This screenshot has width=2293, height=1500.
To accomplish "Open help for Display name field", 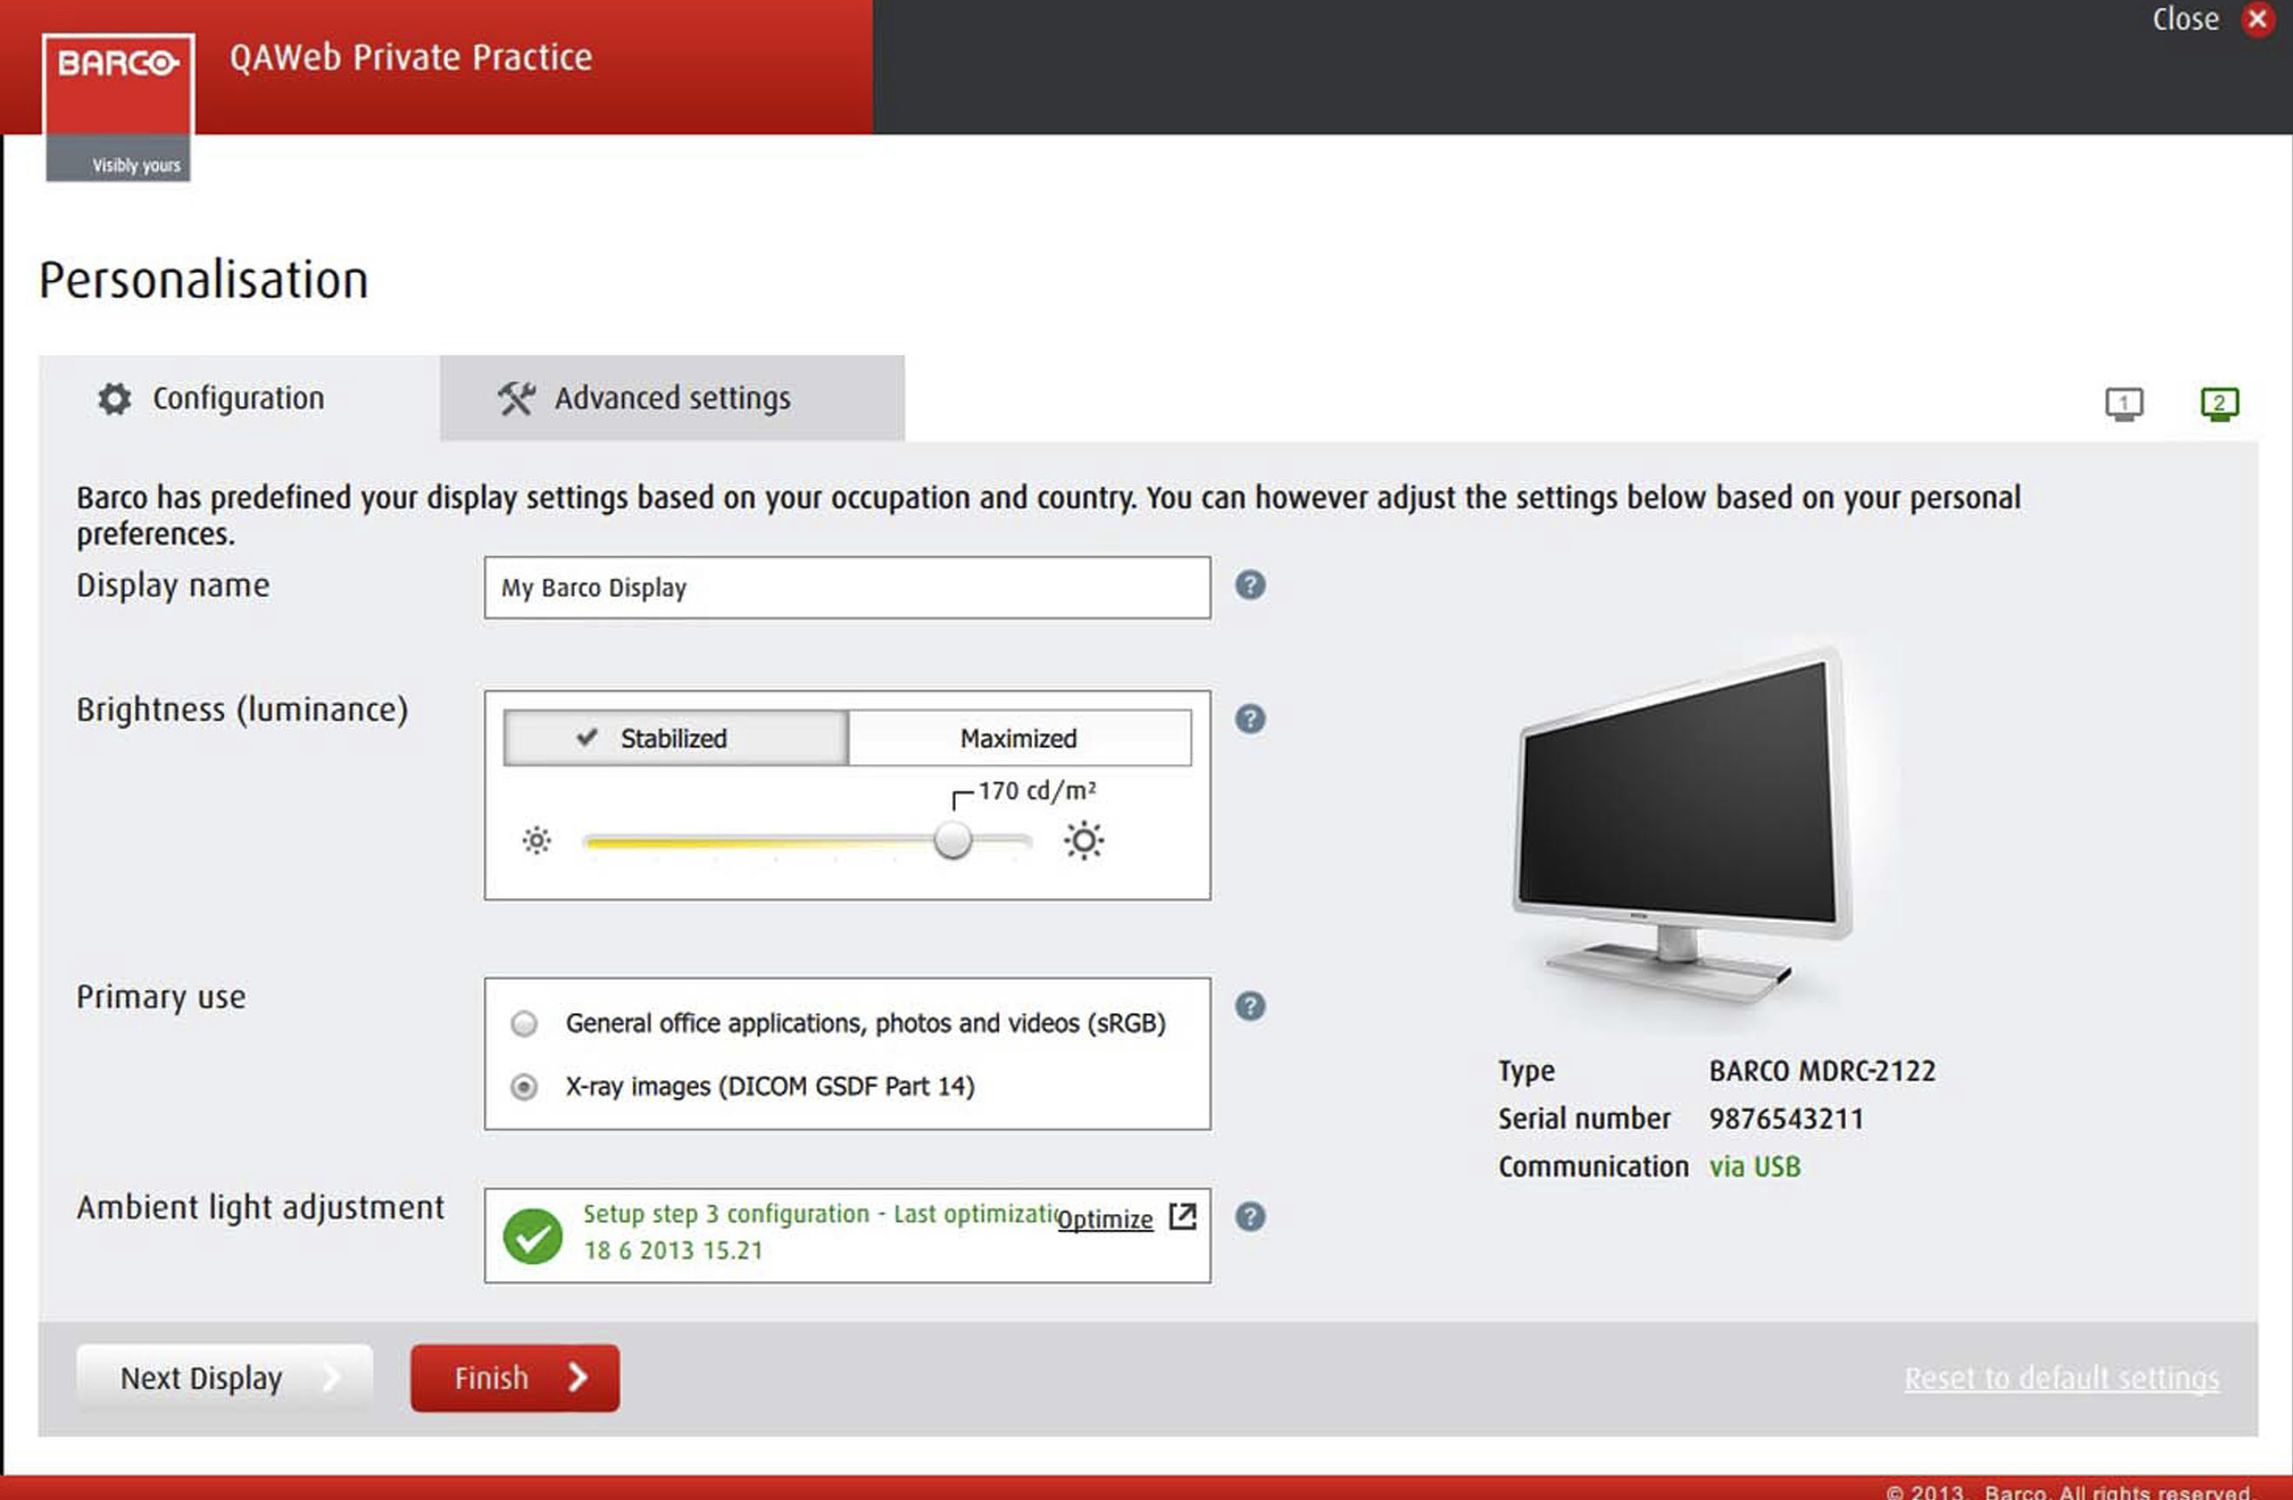I will (1250, 585).
